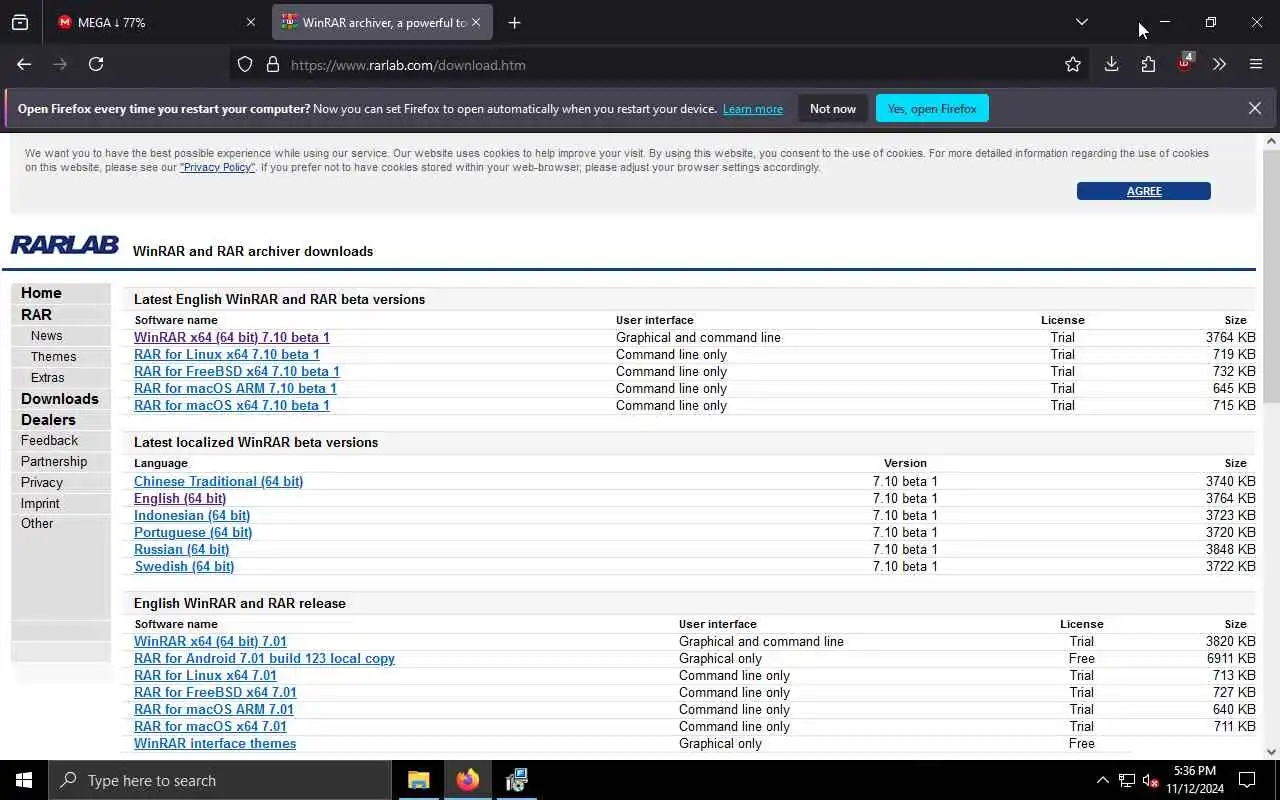Click the uBlock Origin extension icon
This screenshot has width=1280, height=800.
pyautogui.click(x=1185, y=63)
